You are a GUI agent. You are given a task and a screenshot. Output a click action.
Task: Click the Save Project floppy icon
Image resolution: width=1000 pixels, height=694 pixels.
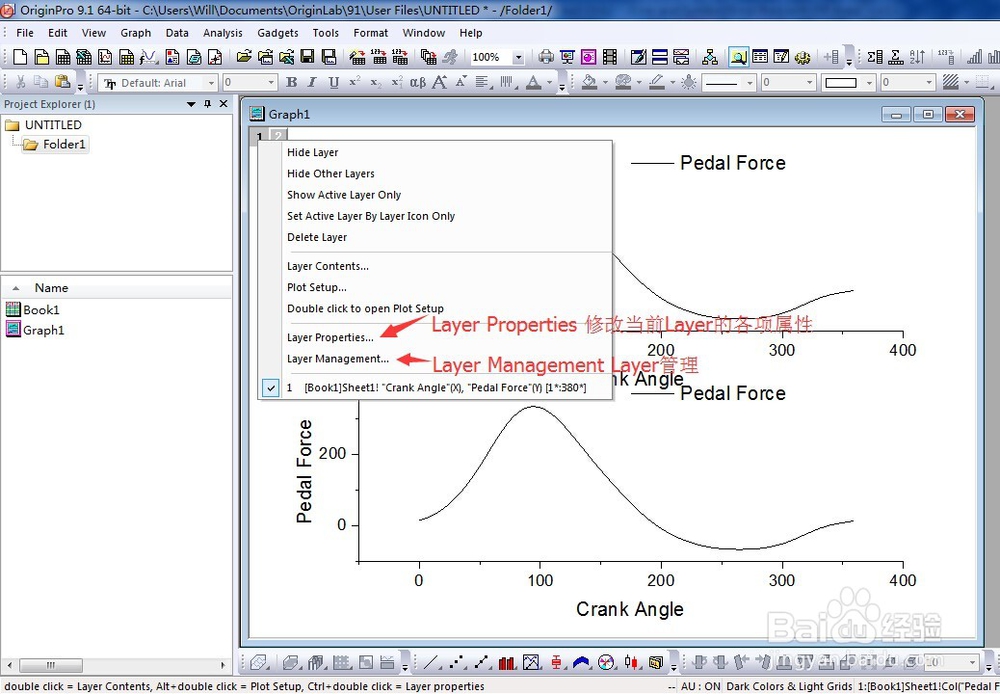click(307, 57)
